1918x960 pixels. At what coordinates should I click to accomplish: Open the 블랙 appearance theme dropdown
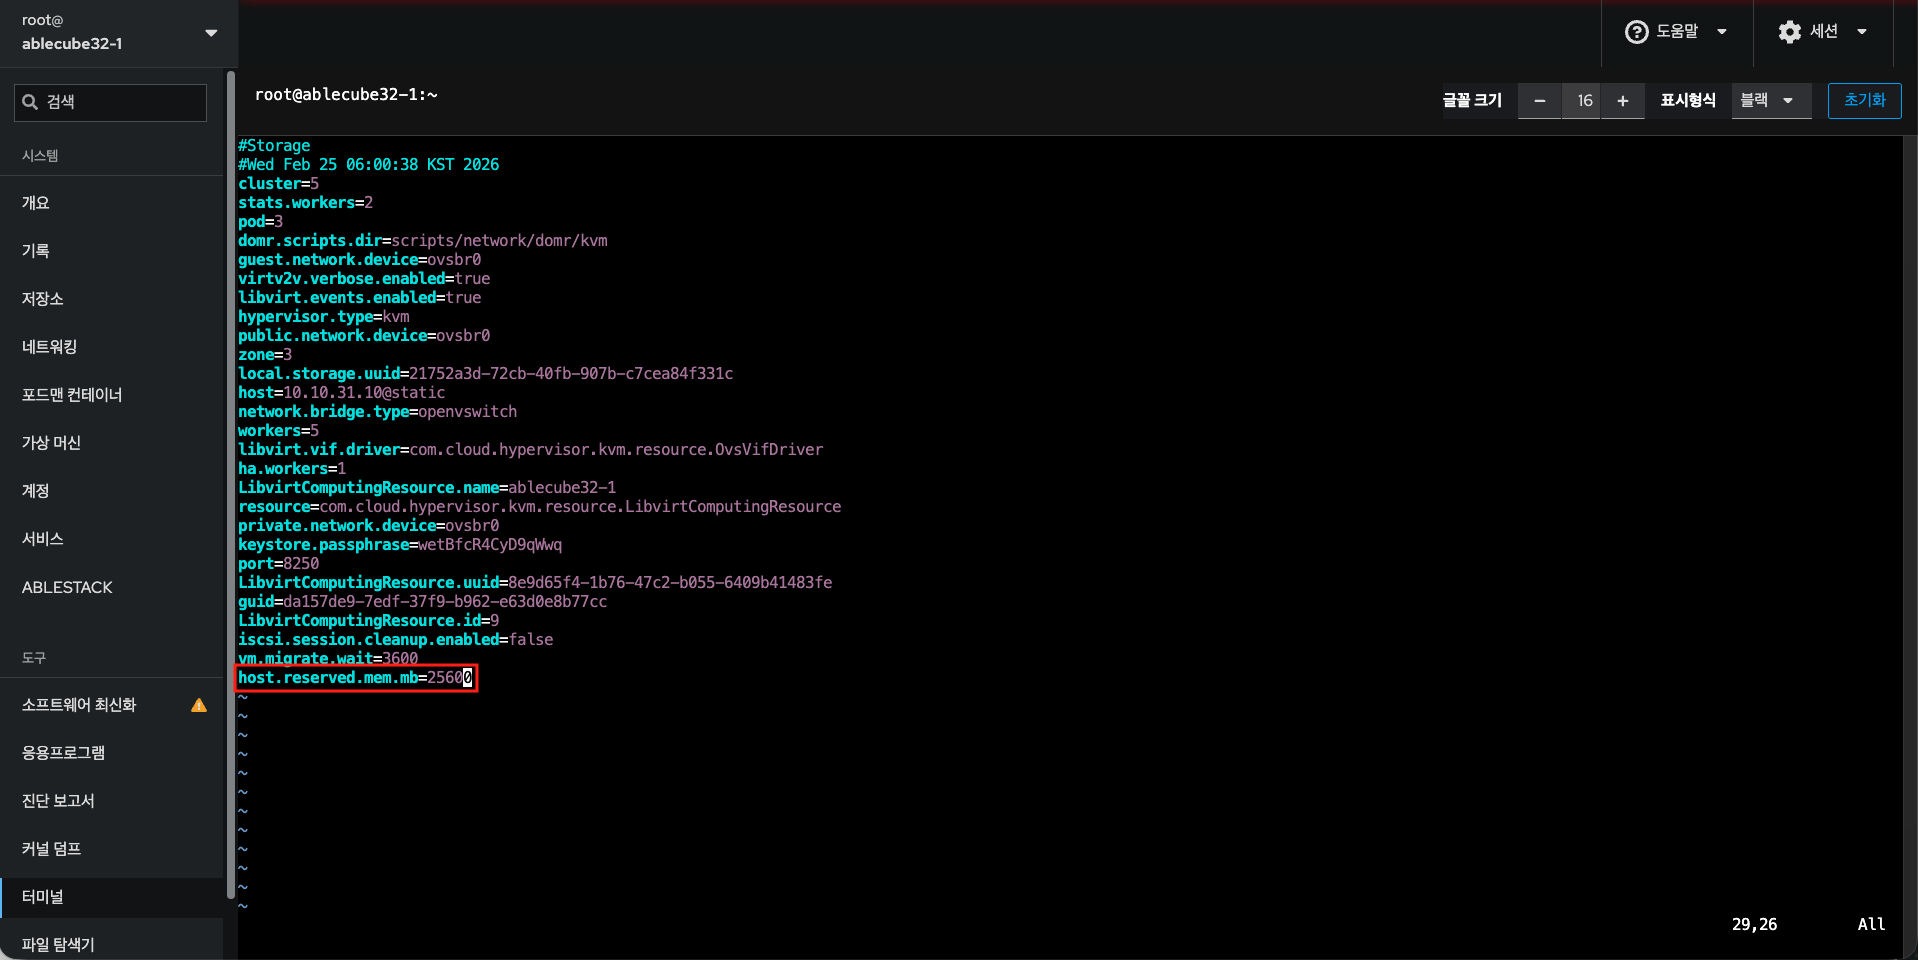point(1770,101)
